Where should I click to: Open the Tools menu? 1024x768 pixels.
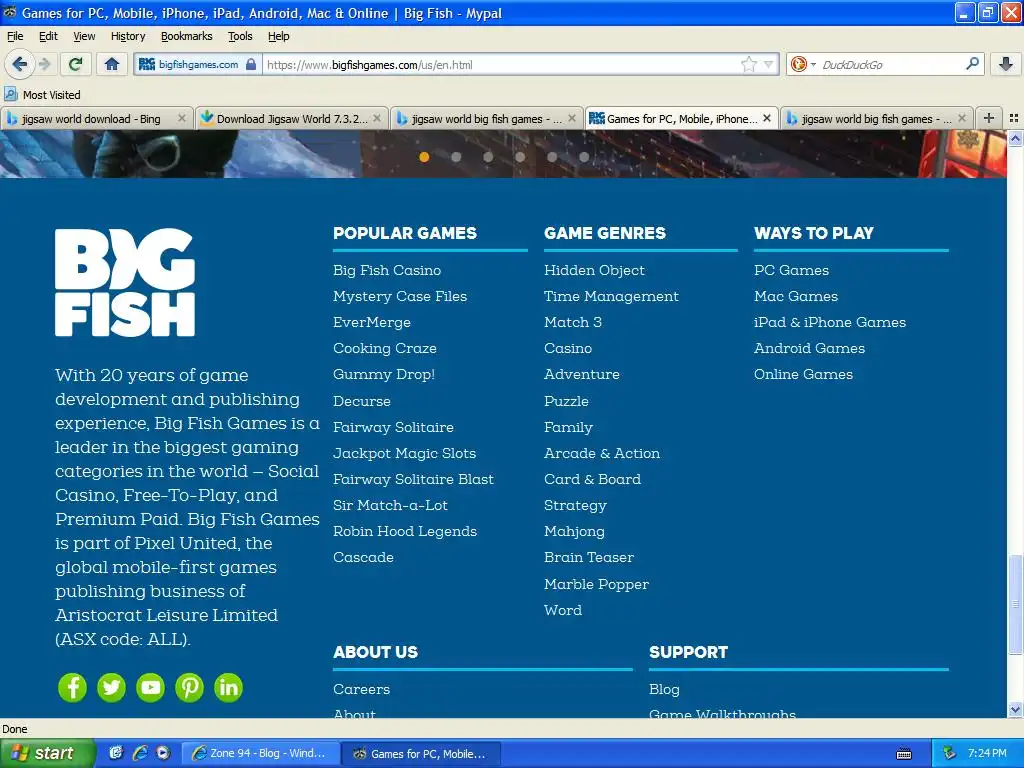coord(240,36)
